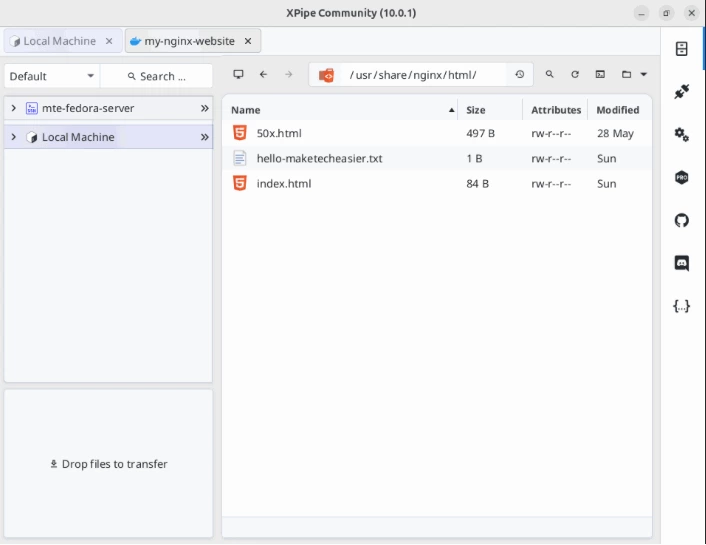Open path history clock icon
This screenshot has width=706, height=545.
click(x=520, y=74)
